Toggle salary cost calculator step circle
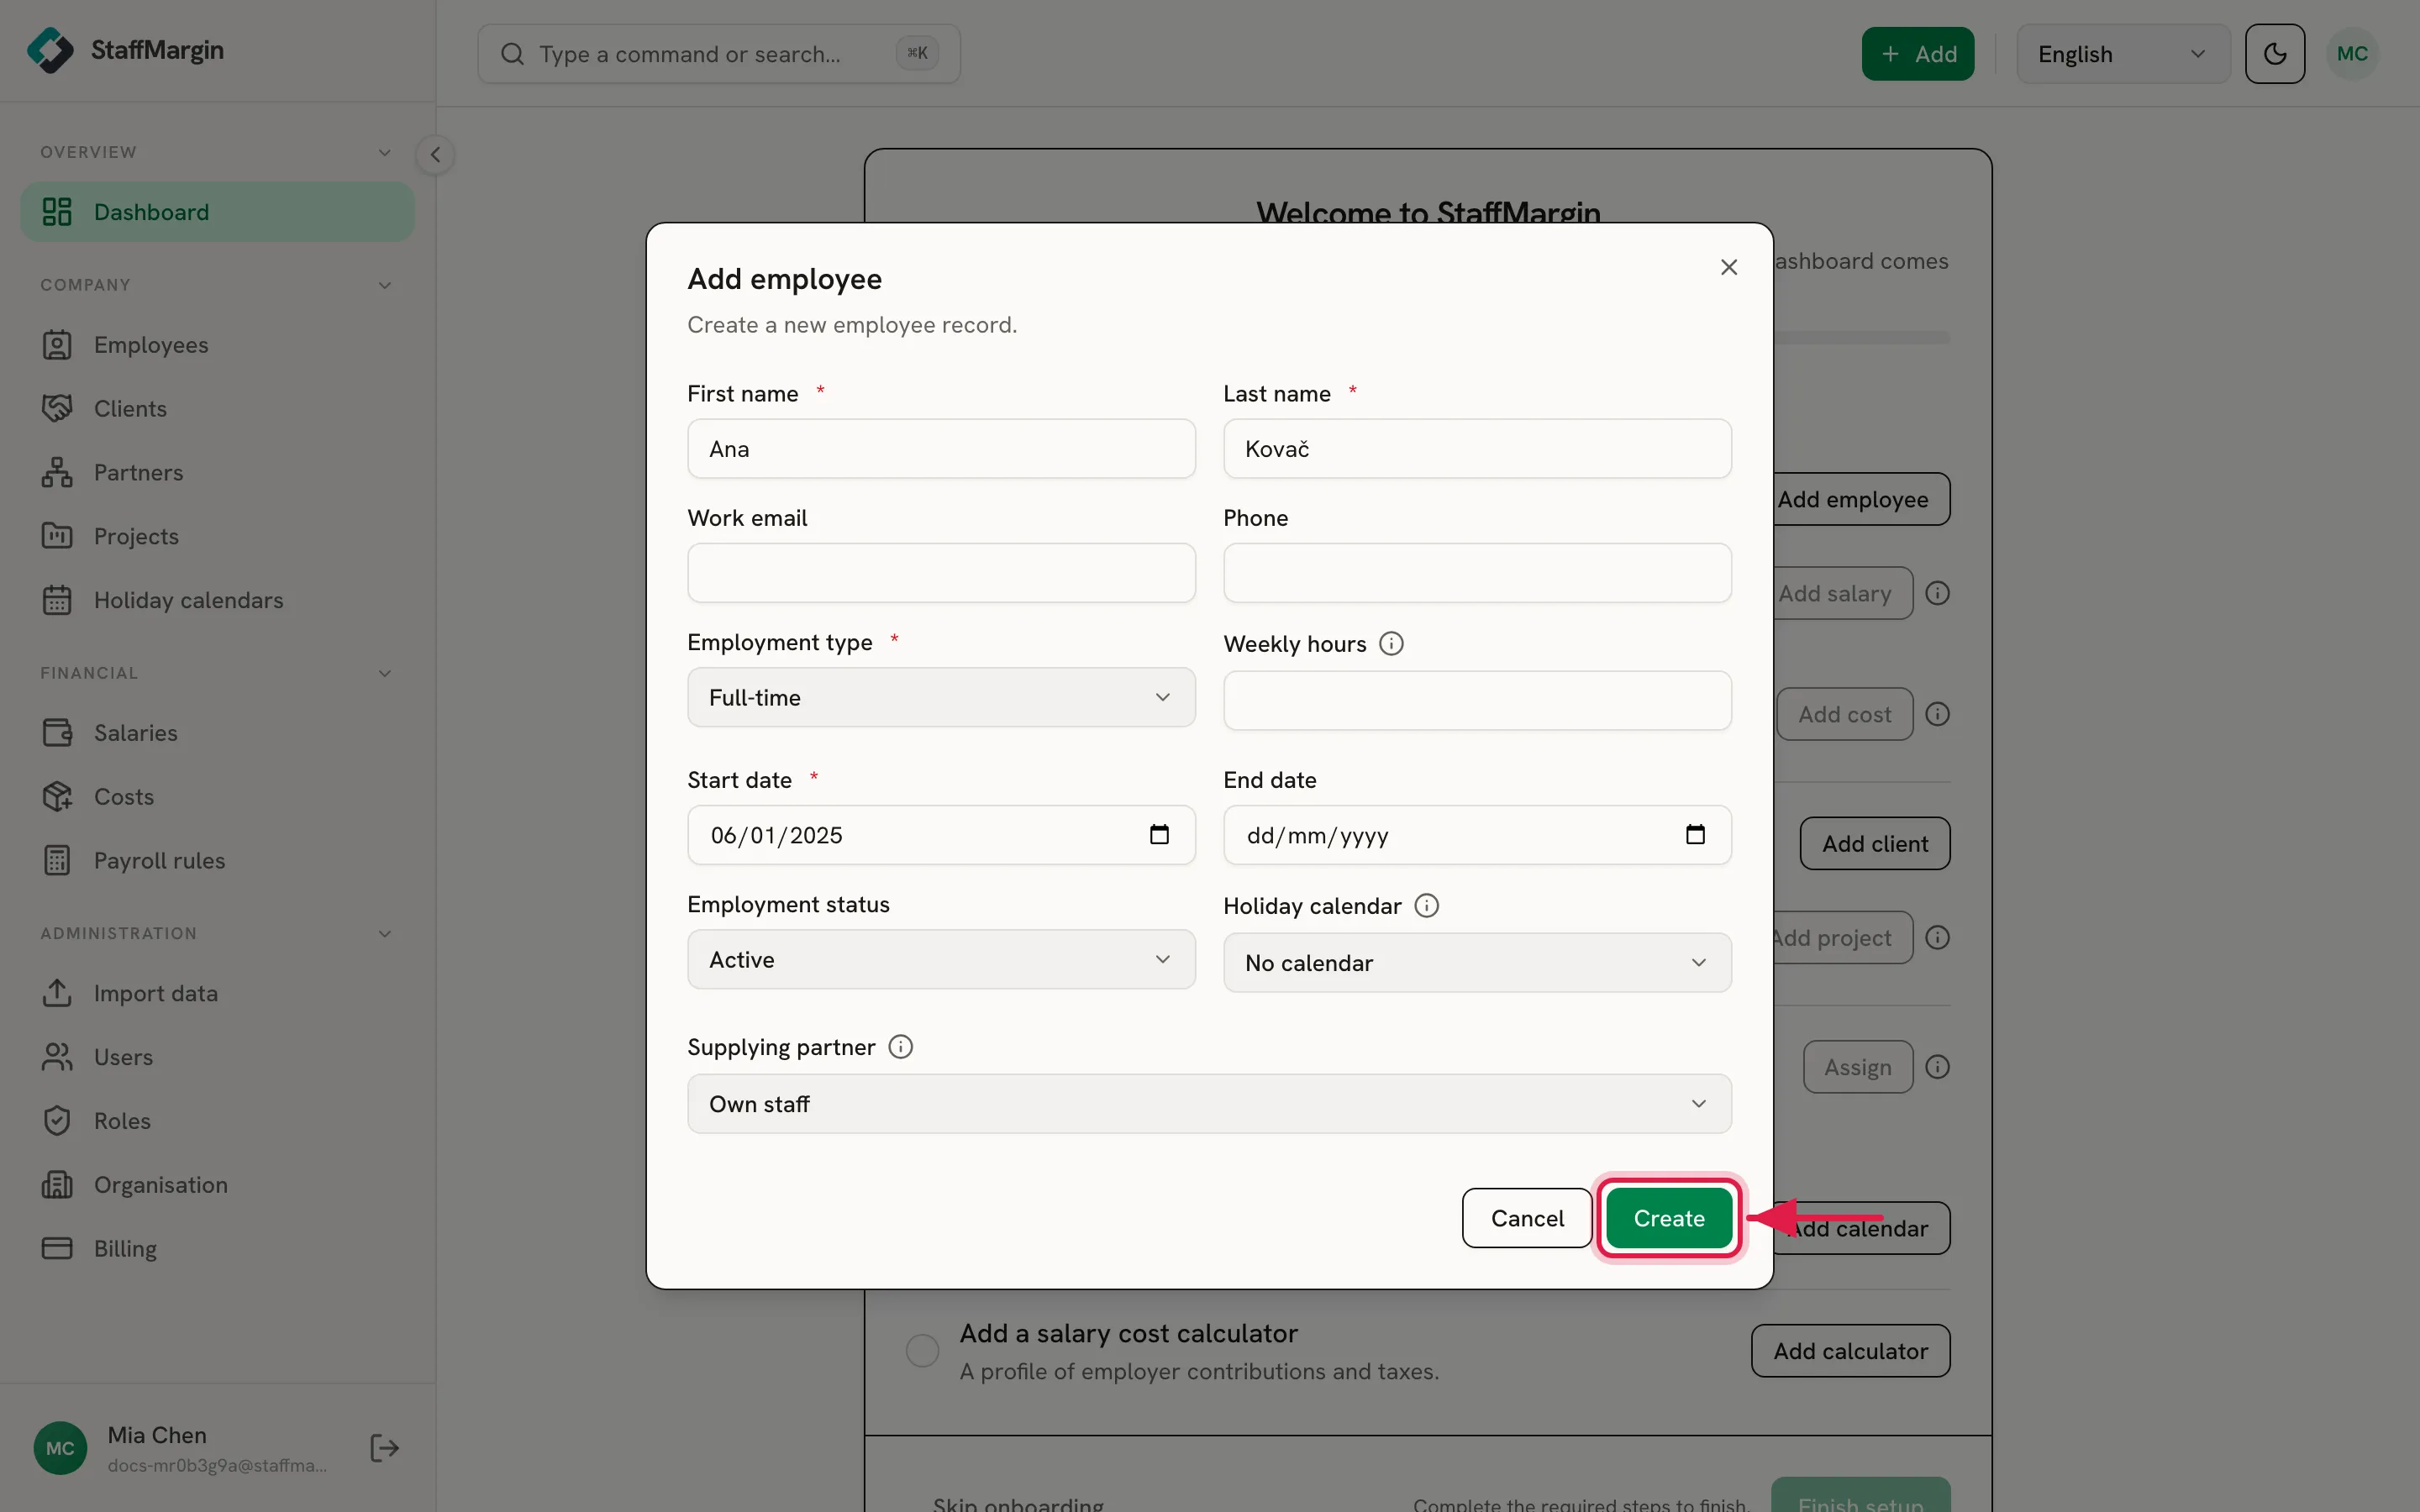Screen dimensions: 2420x1512 pyautogui.click(x=922, y=1351)
